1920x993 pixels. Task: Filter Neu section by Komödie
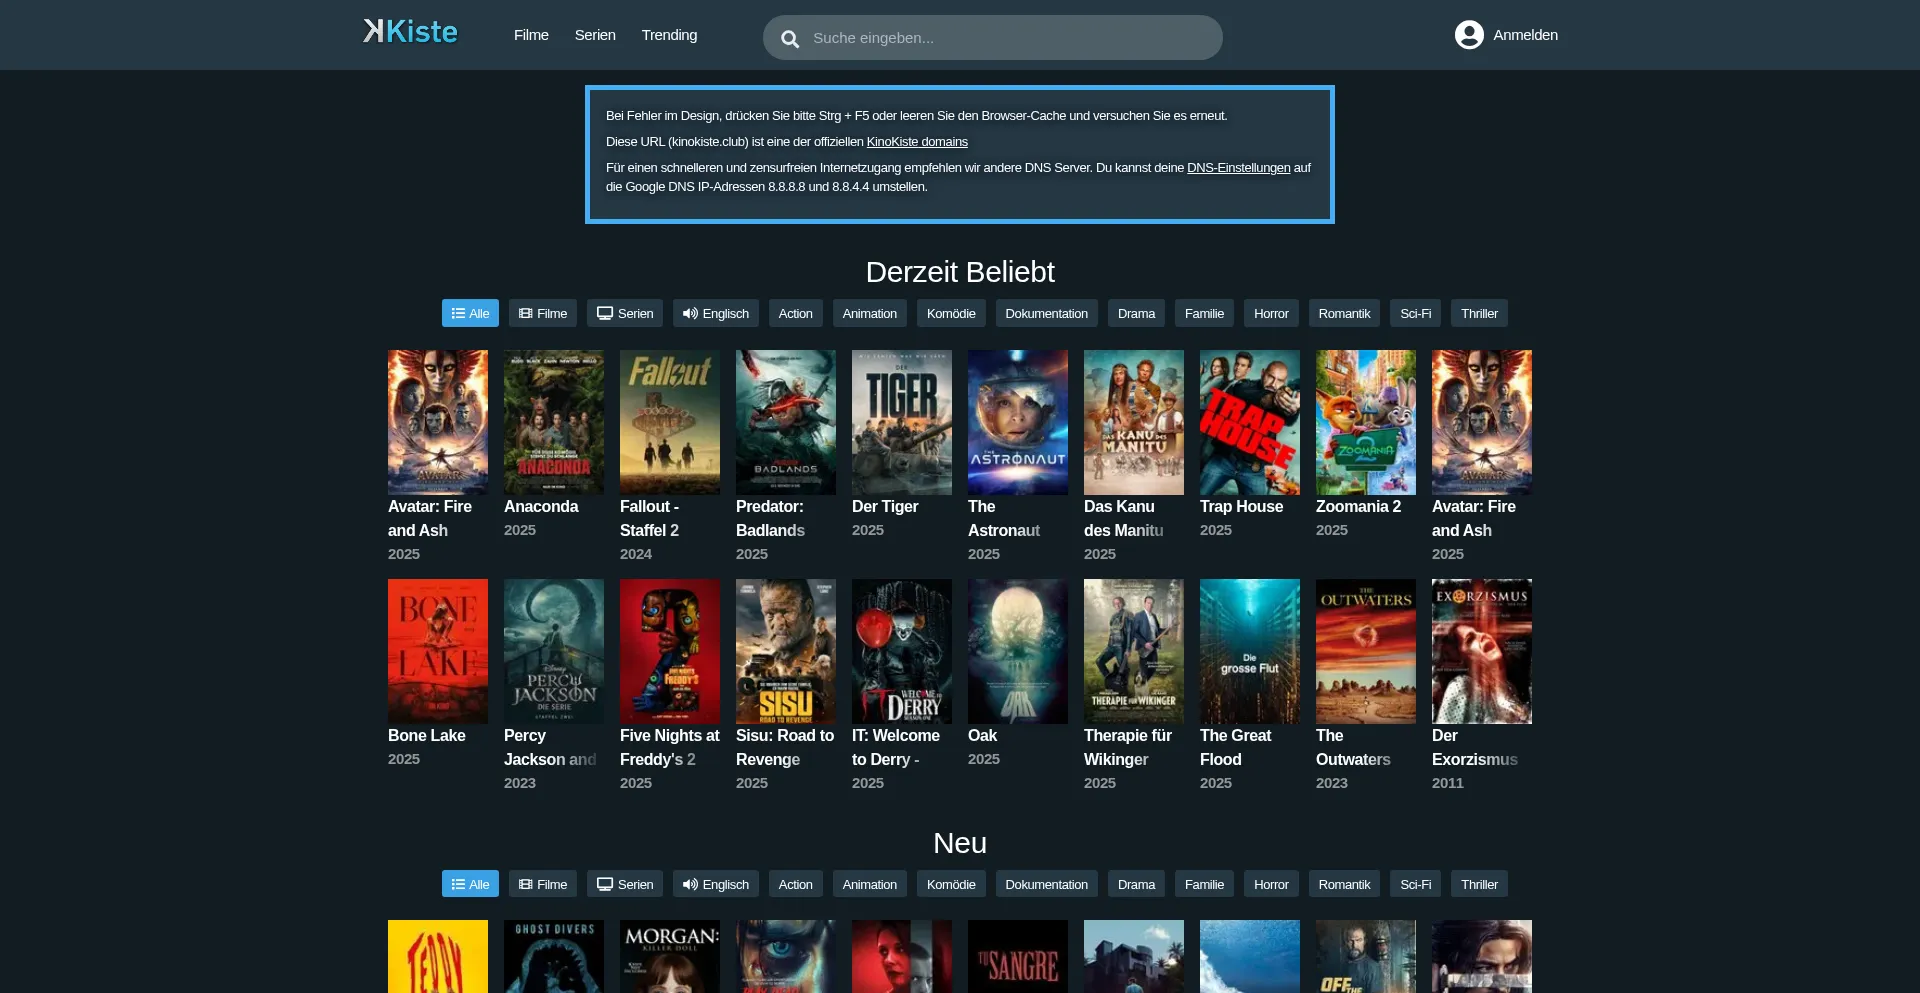coord(951,884)
